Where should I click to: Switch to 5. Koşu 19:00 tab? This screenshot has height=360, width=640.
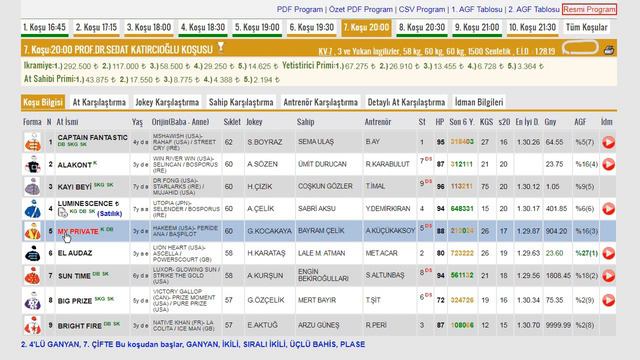pyautogui.click(x=257, y=27)
